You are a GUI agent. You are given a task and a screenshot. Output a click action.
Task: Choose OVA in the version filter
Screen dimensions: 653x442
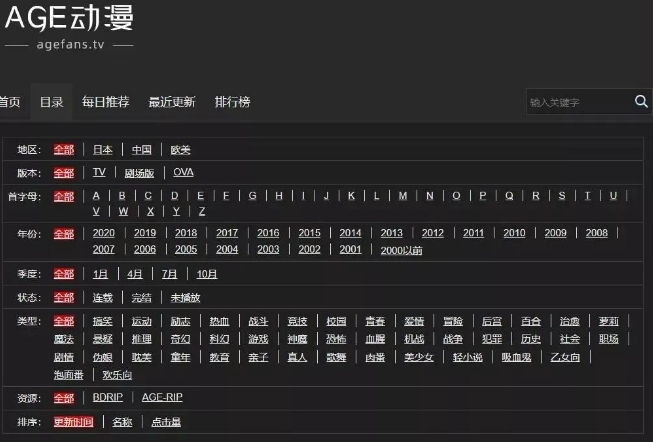click(183, 172)
